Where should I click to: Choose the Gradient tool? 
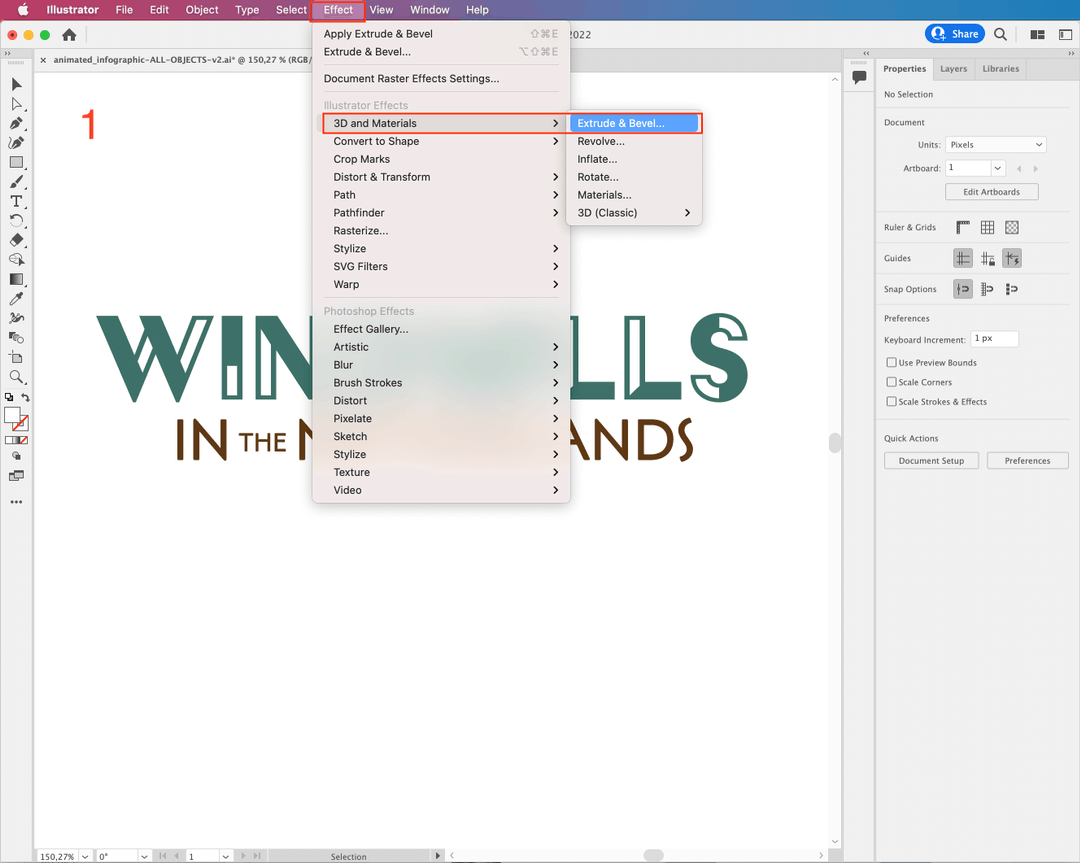[16, 279]
